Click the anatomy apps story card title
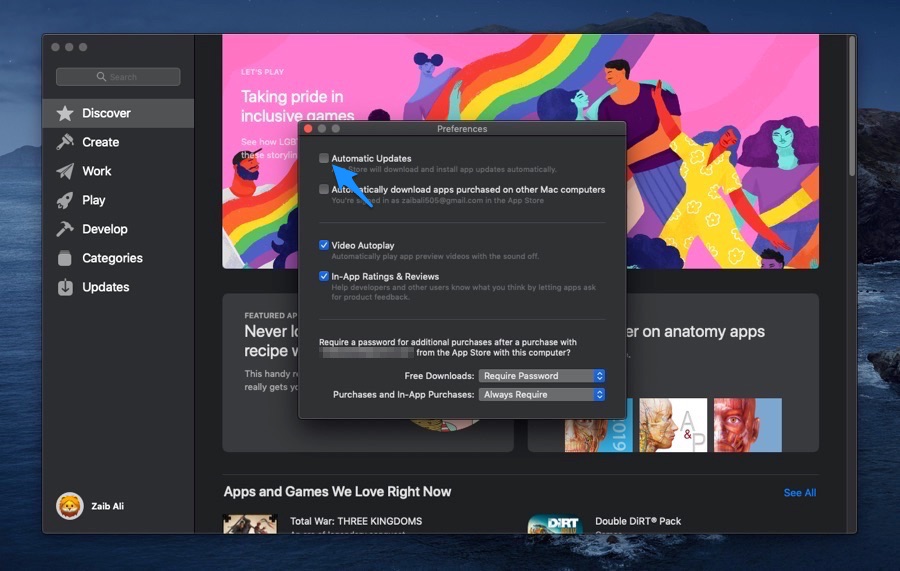 pos(695,331)
